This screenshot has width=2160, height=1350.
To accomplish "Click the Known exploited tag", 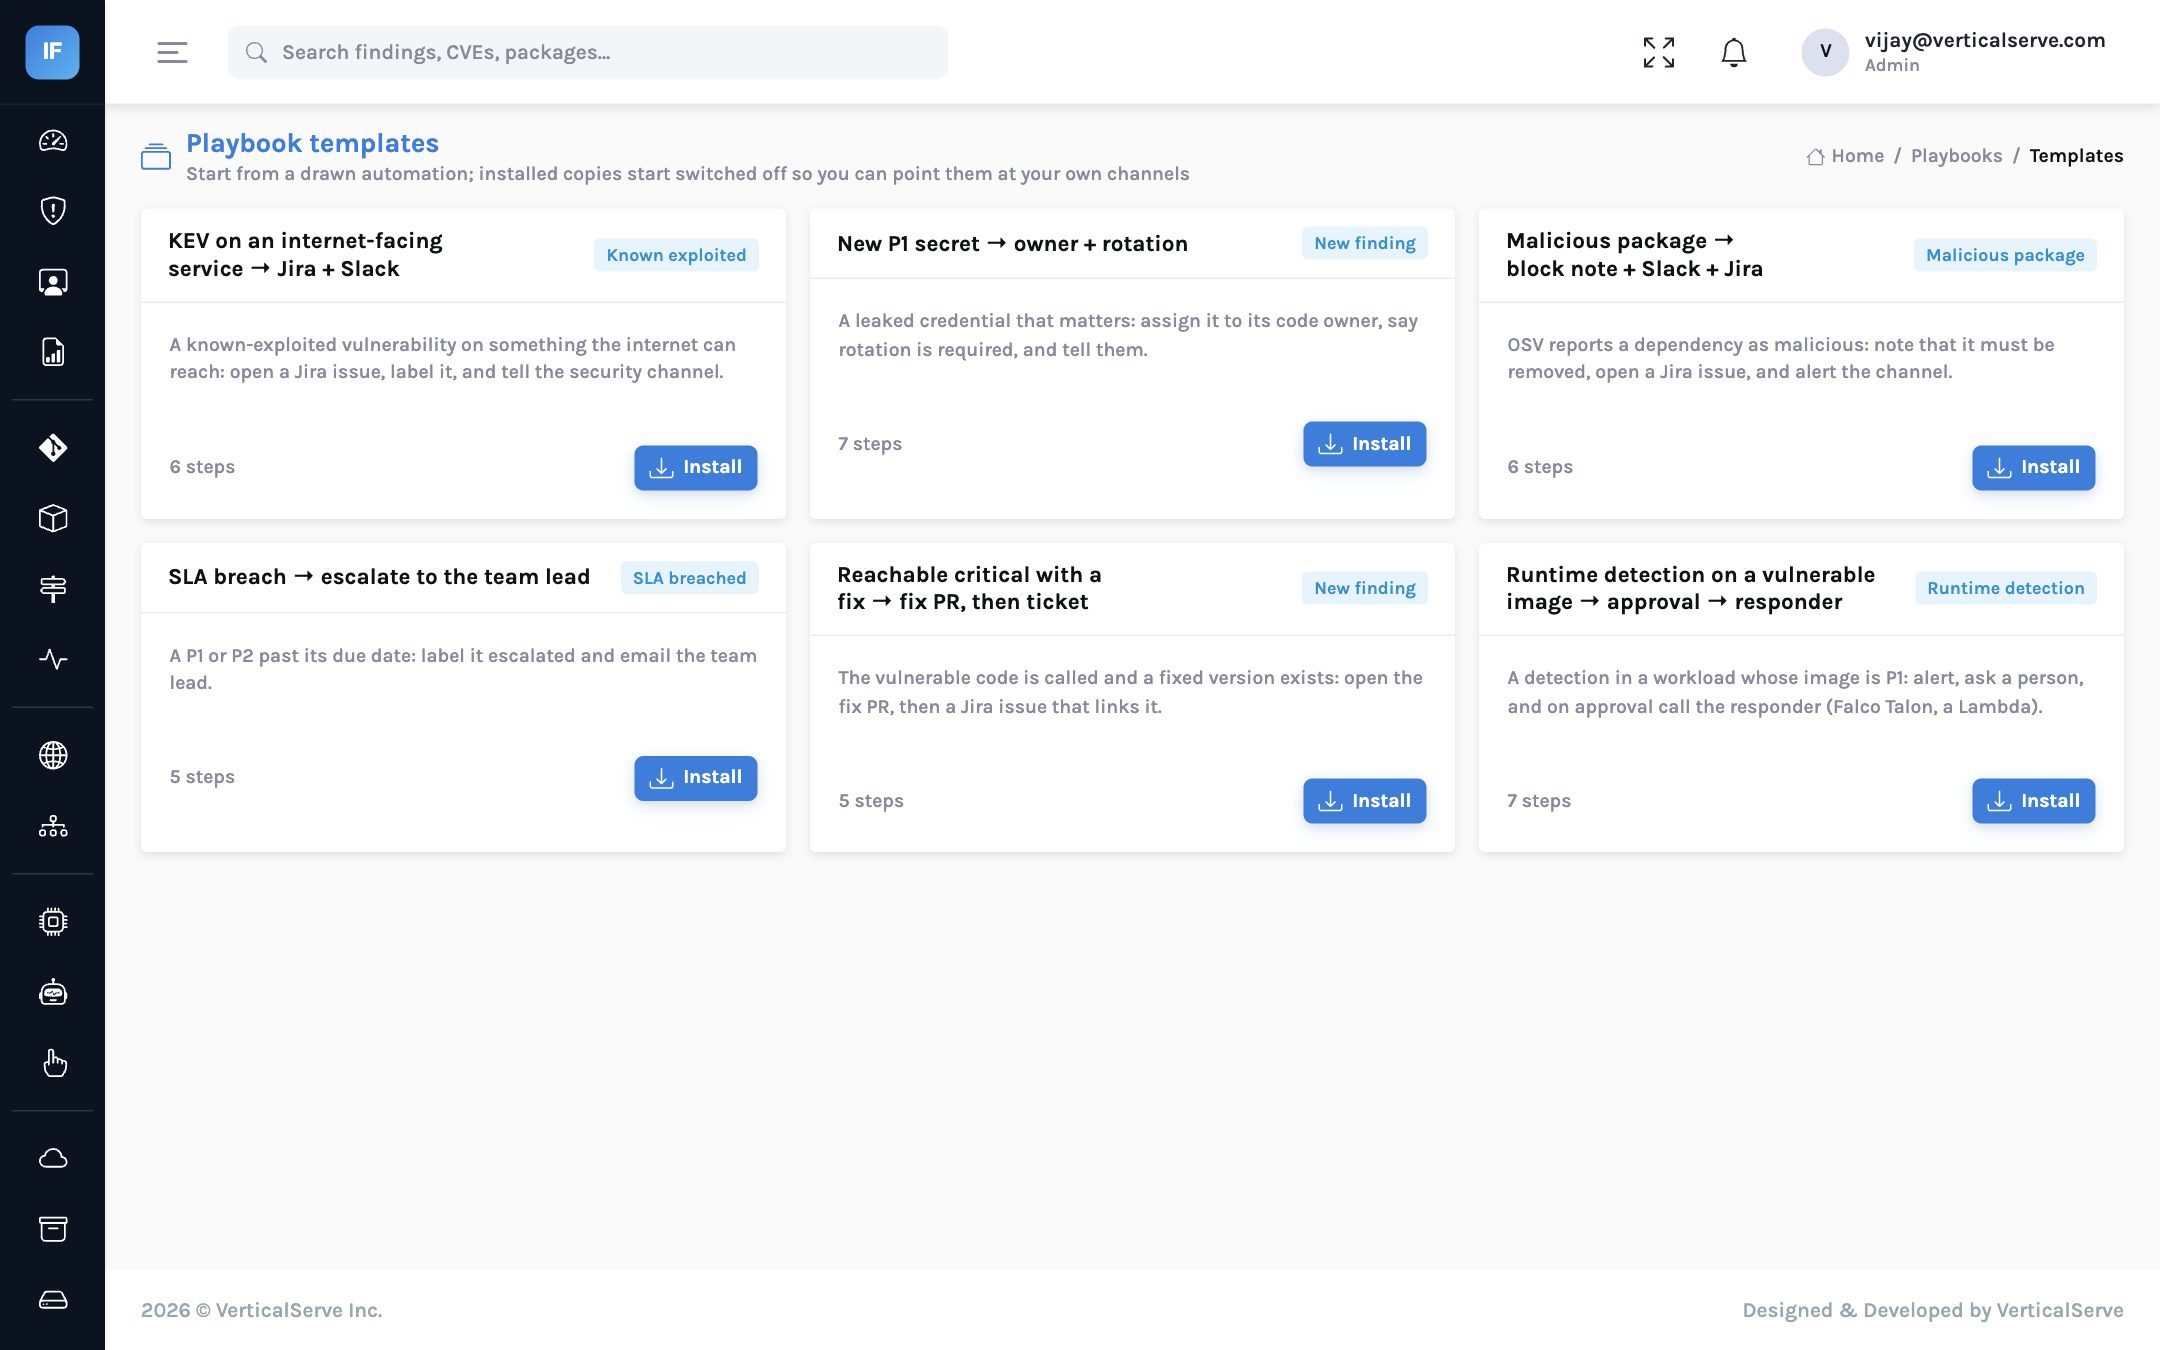I will 676,255.
